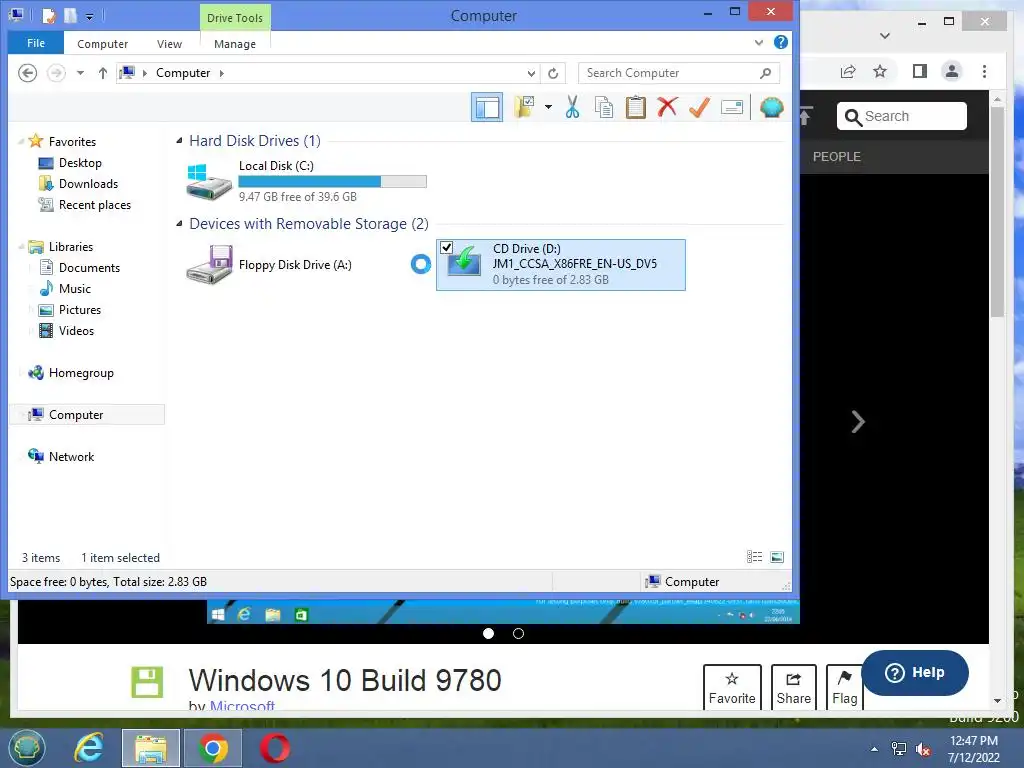Click the Forward arrow in Explorer
The height and width of the screenshot is (768, 1024).
[x=56, y=72]
